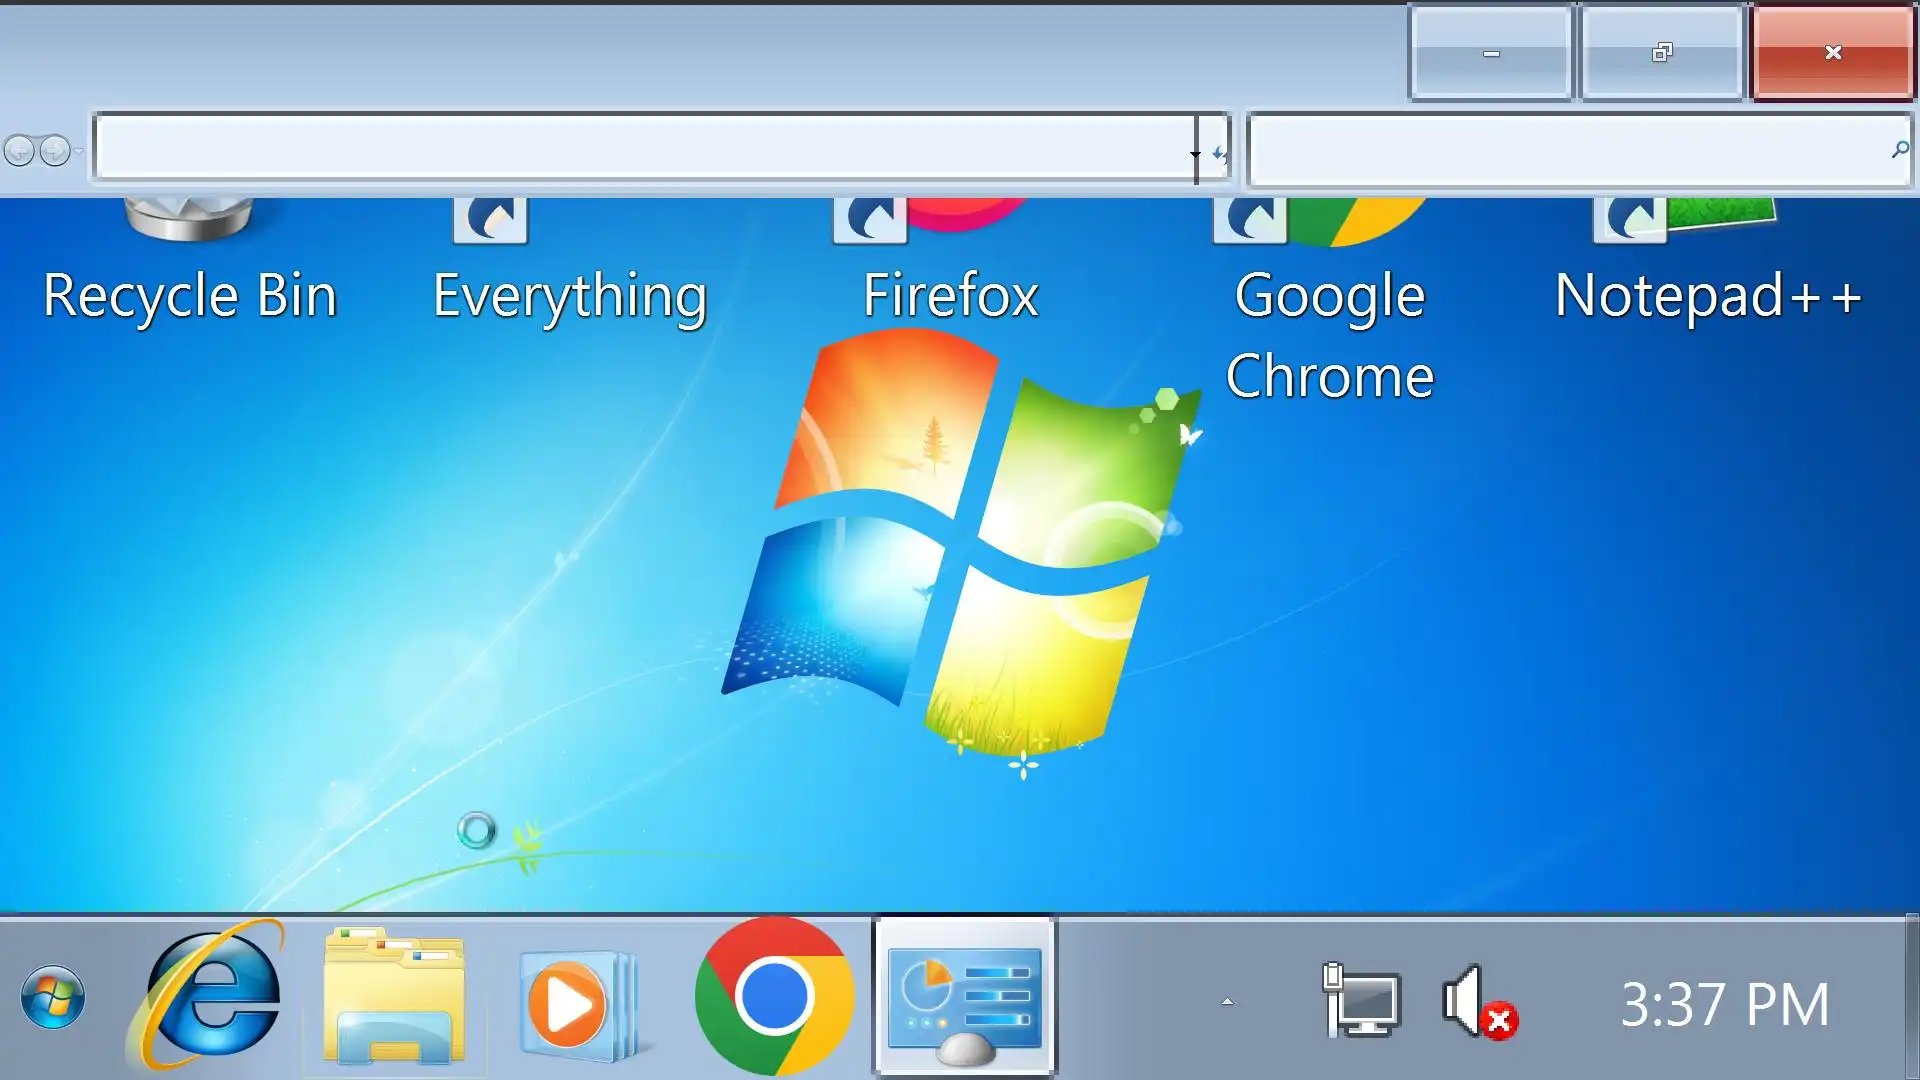Click the Start orb button
Screen dimensions: 1920x1080
point(52,998)
